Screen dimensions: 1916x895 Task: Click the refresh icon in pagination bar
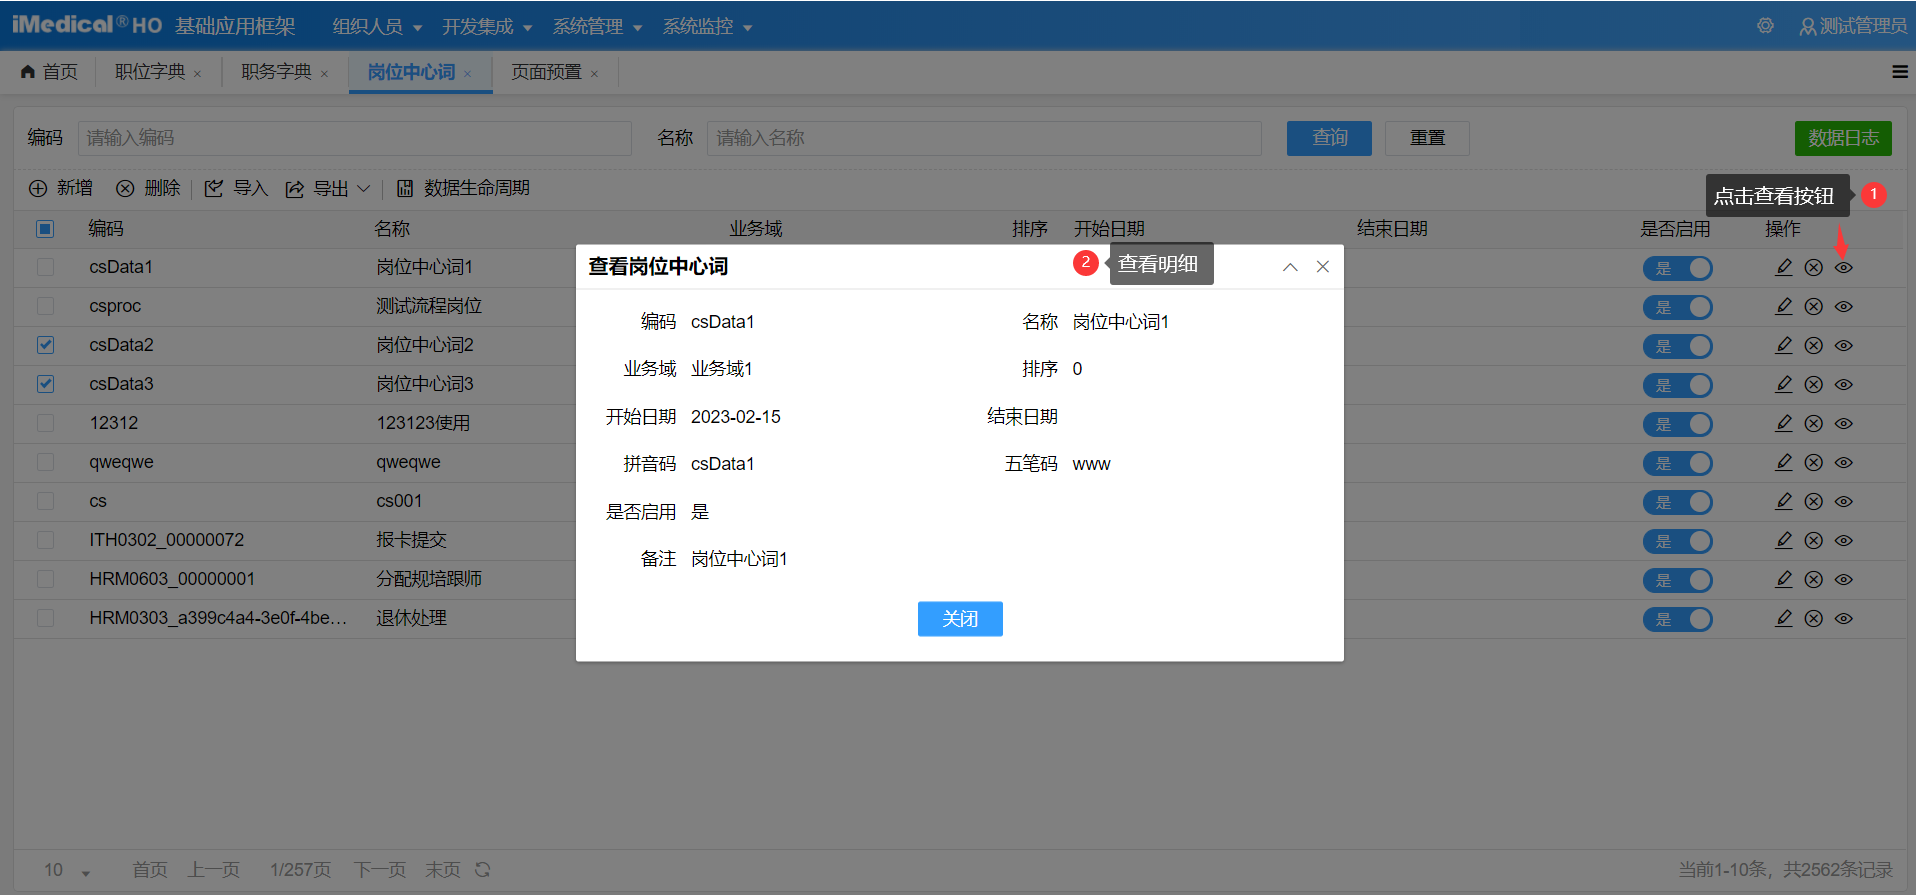[x=483, y=869]
